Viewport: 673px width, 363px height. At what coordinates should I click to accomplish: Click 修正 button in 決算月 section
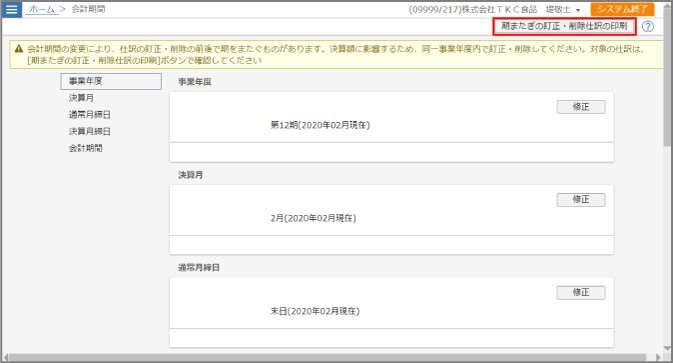click(x=581, y=200)
